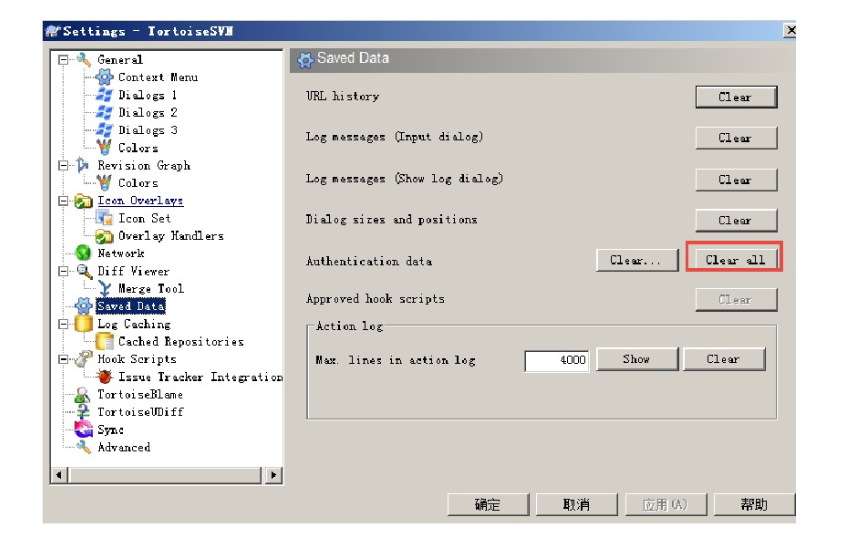Image resolution: width=844 pixels, height=537 pixels.
Task: Click the General wrench icon
Action: click(83, 59)
